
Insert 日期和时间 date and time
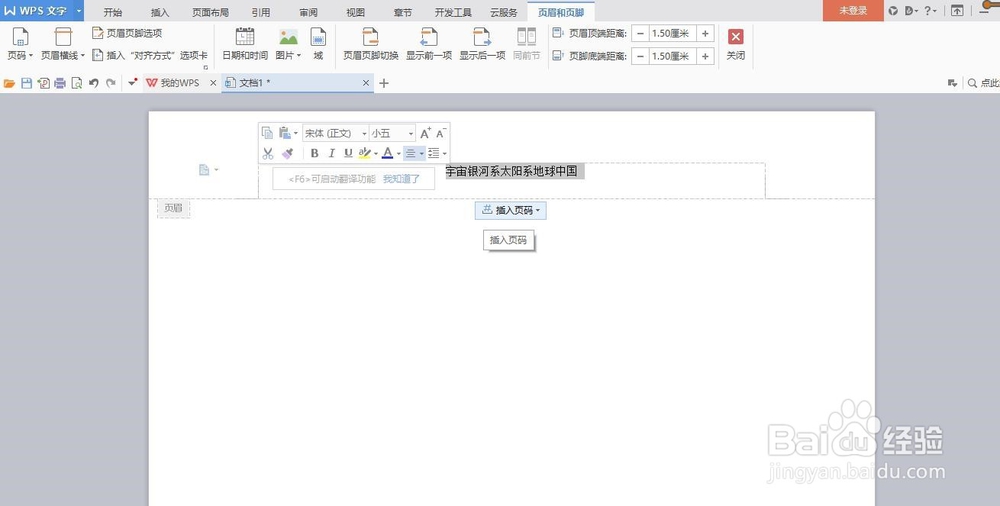(245, 44)
